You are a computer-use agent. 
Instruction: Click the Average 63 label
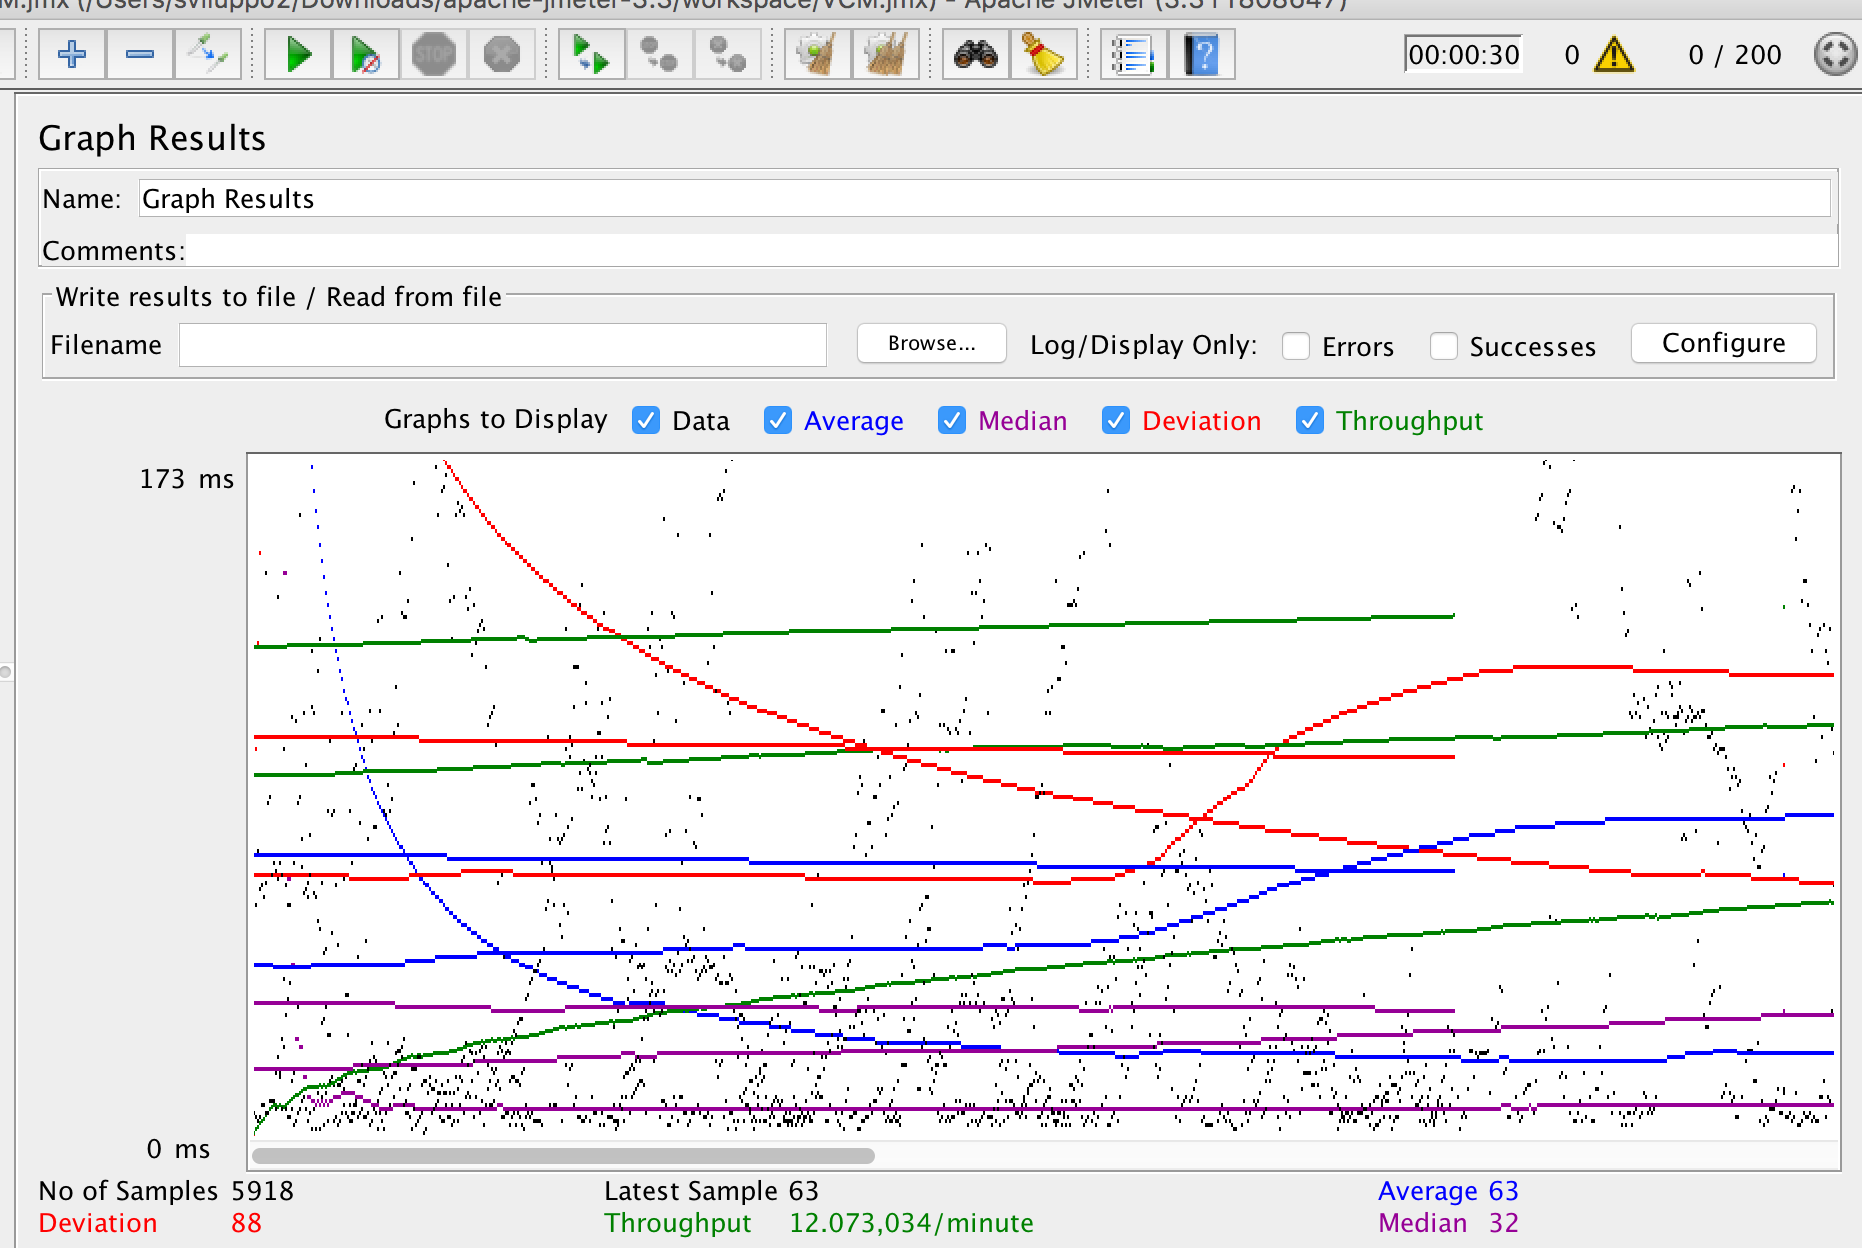coord(1448,1191)
